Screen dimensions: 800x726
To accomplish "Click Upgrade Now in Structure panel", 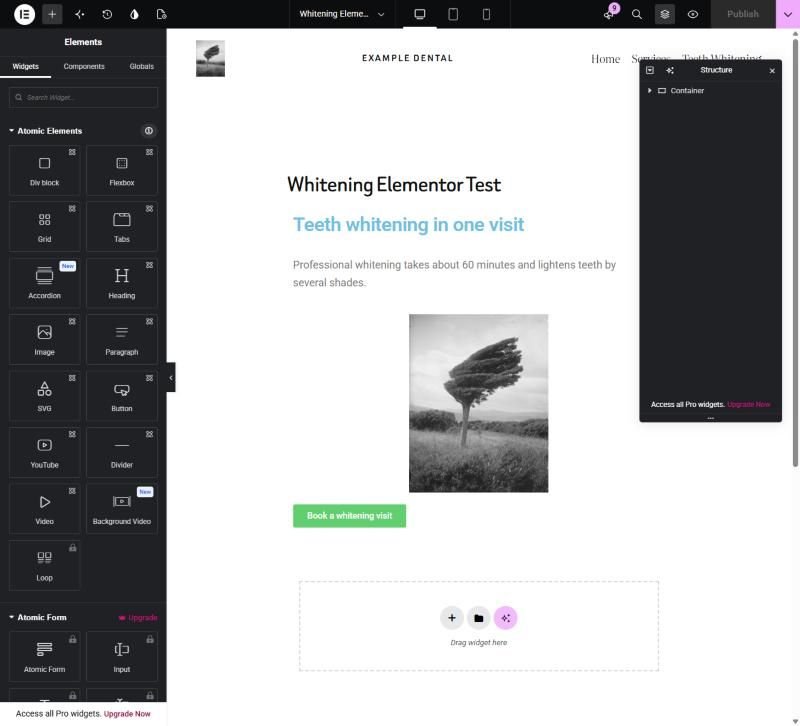I will 748,404.
